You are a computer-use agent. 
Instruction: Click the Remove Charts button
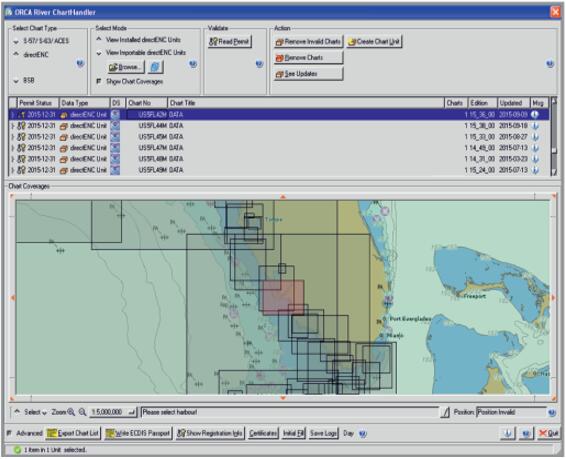click(309, 57)
